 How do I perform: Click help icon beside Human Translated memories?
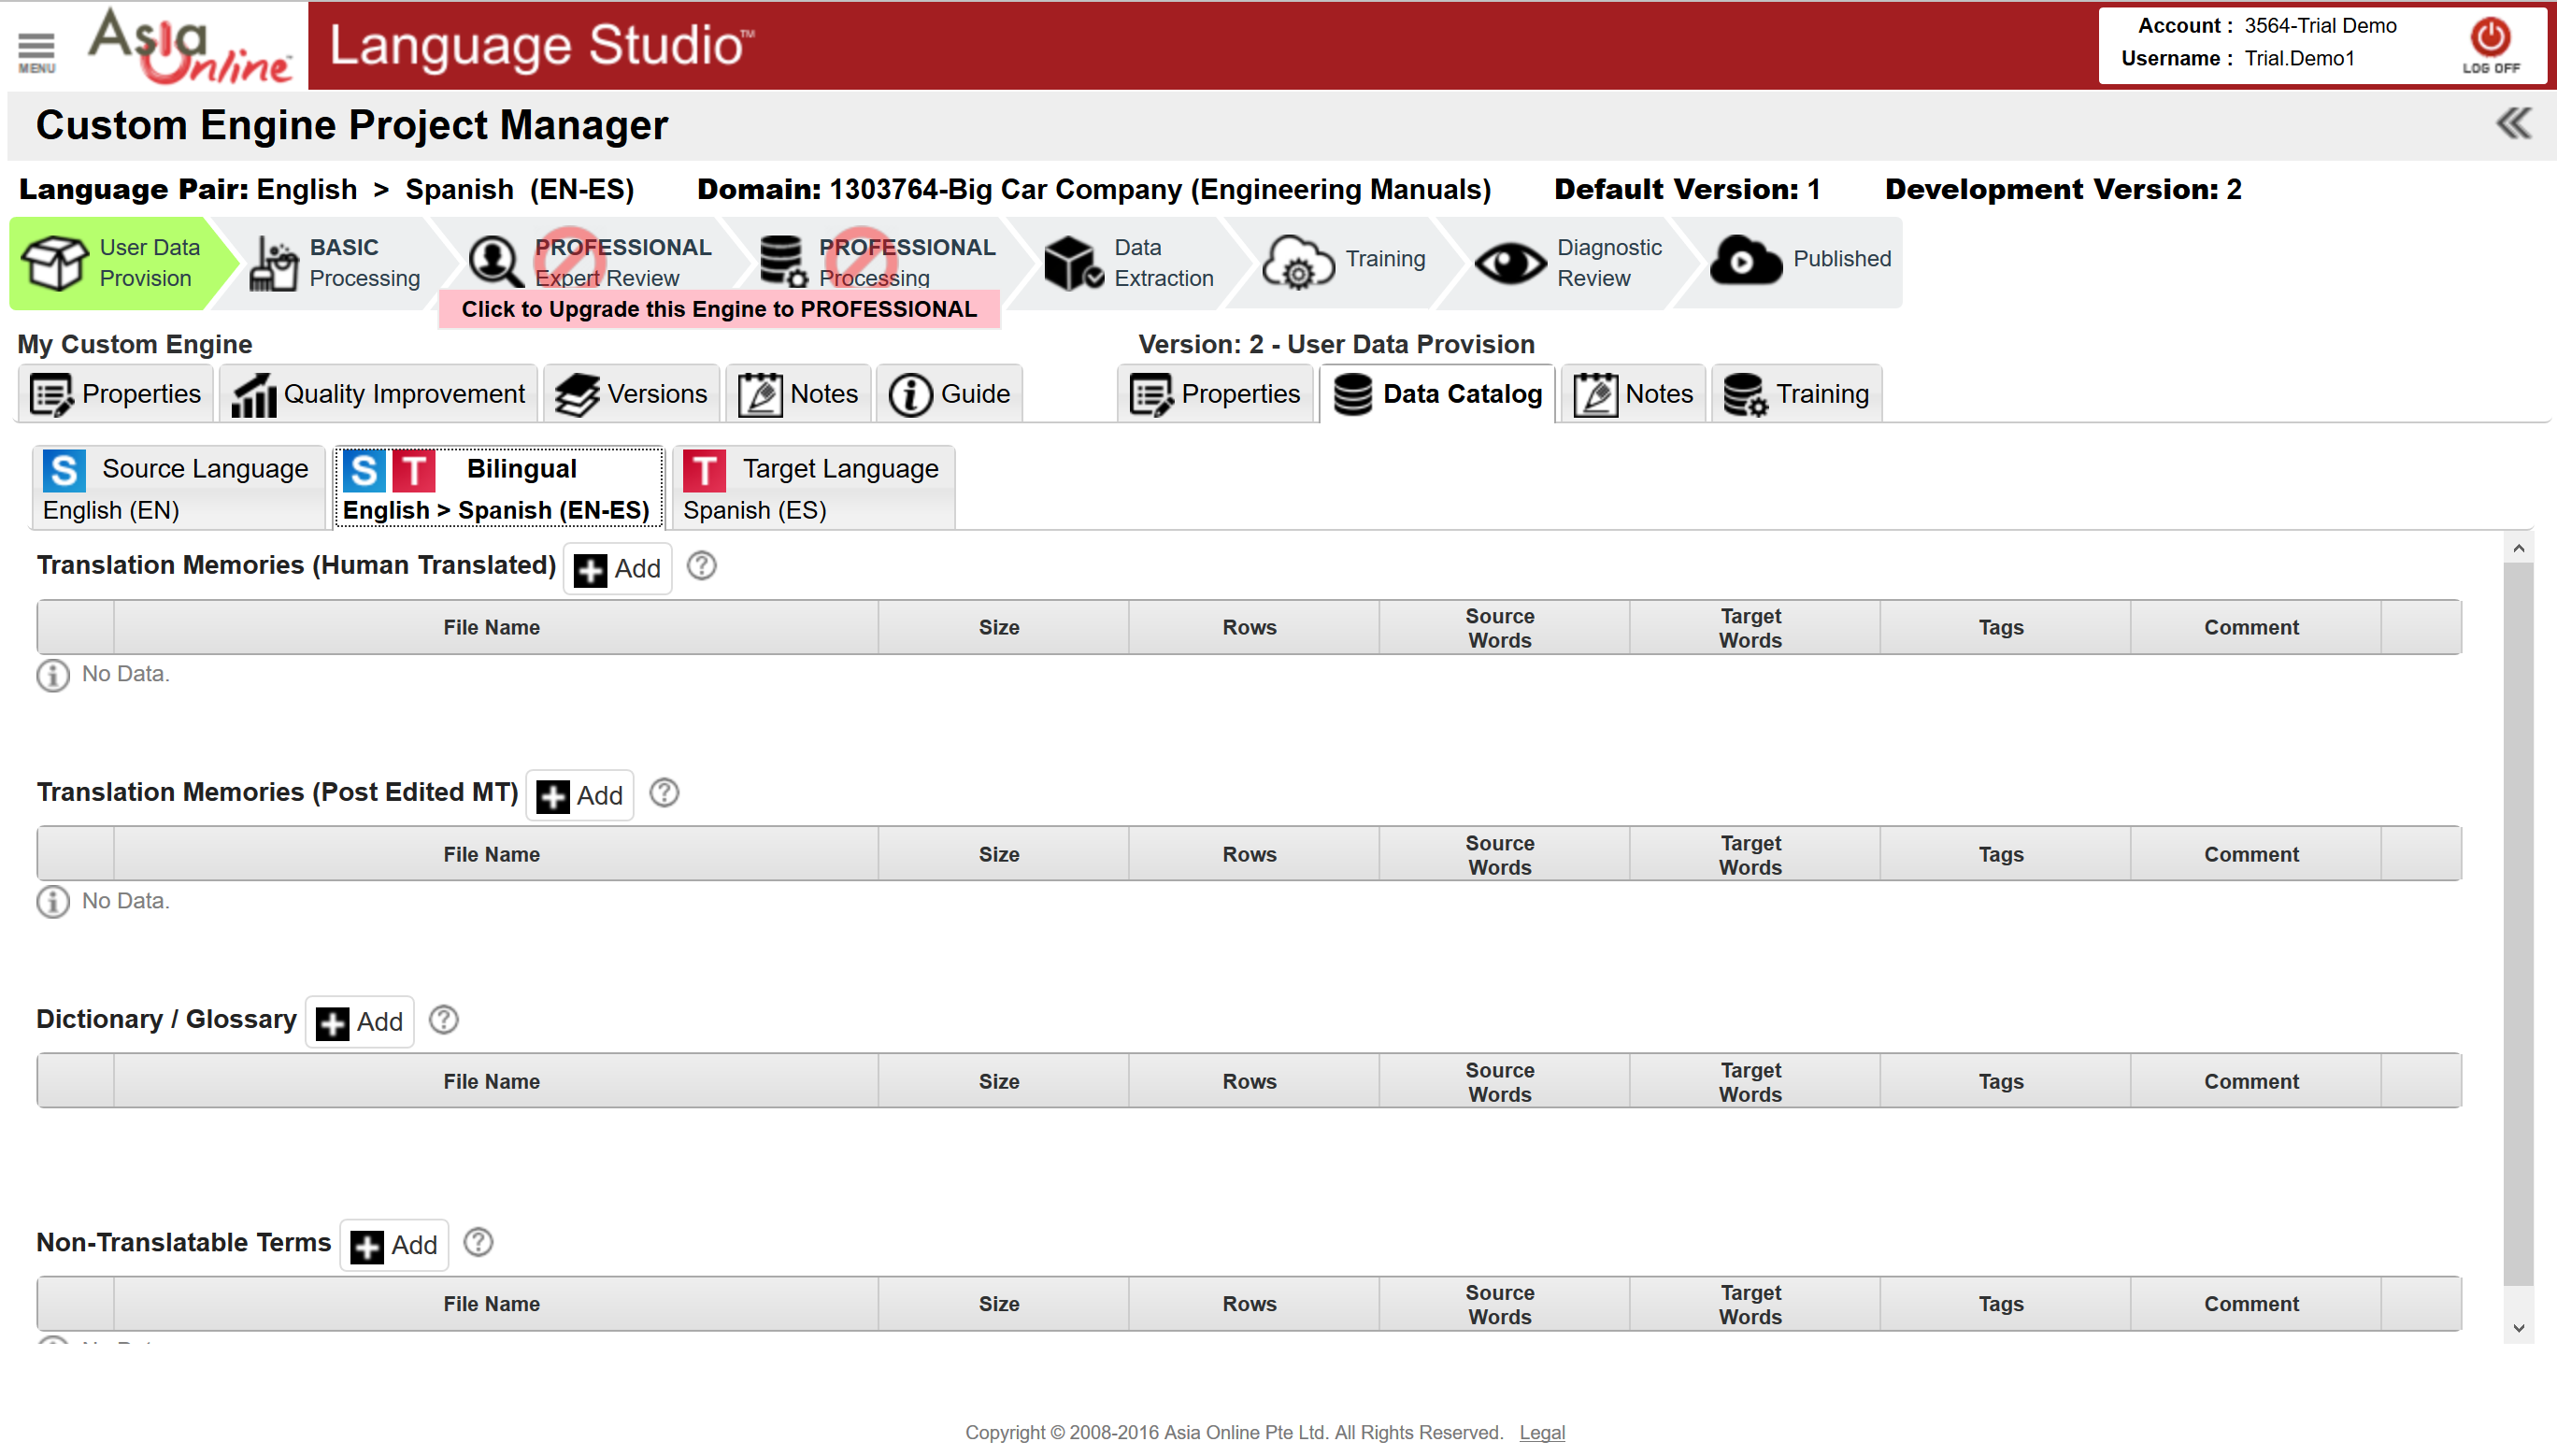pyautogui.click(x=702, y=566)
